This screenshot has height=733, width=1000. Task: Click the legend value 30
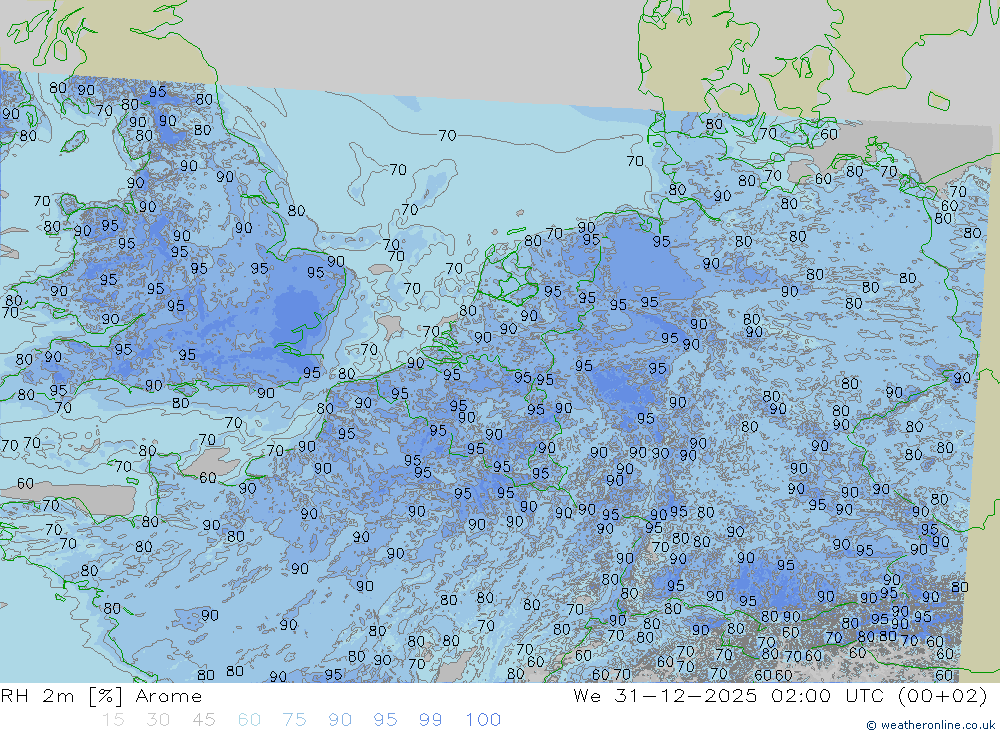(x=158, y=720)
